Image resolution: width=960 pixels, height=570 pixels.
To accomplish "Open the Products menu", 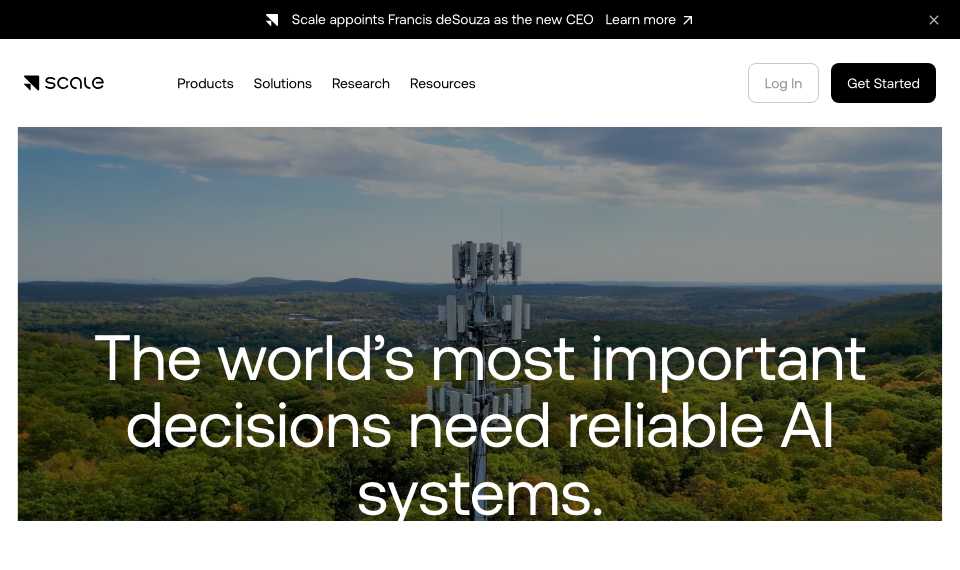I will [x=205, y=83].
